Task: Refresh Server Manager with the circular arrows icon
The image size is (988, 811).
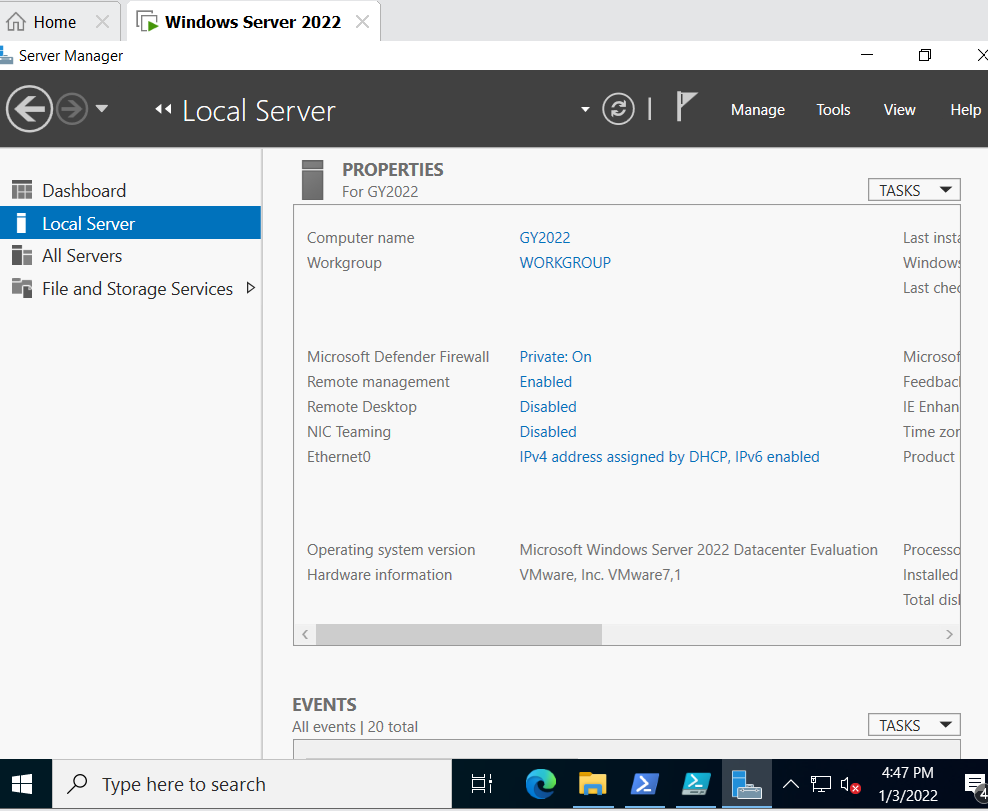Action: [x=618, y=109]
